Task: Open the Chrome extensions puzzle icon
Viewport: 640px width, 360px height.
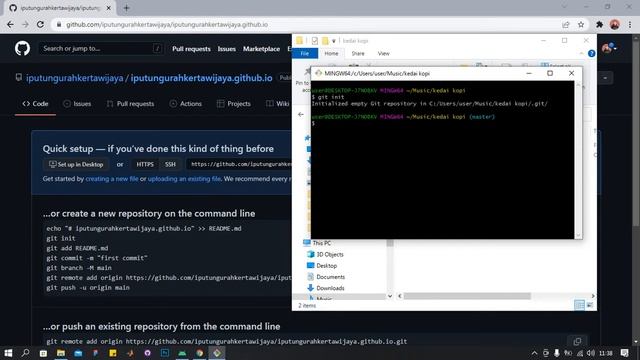Action: tap(599, 24)
